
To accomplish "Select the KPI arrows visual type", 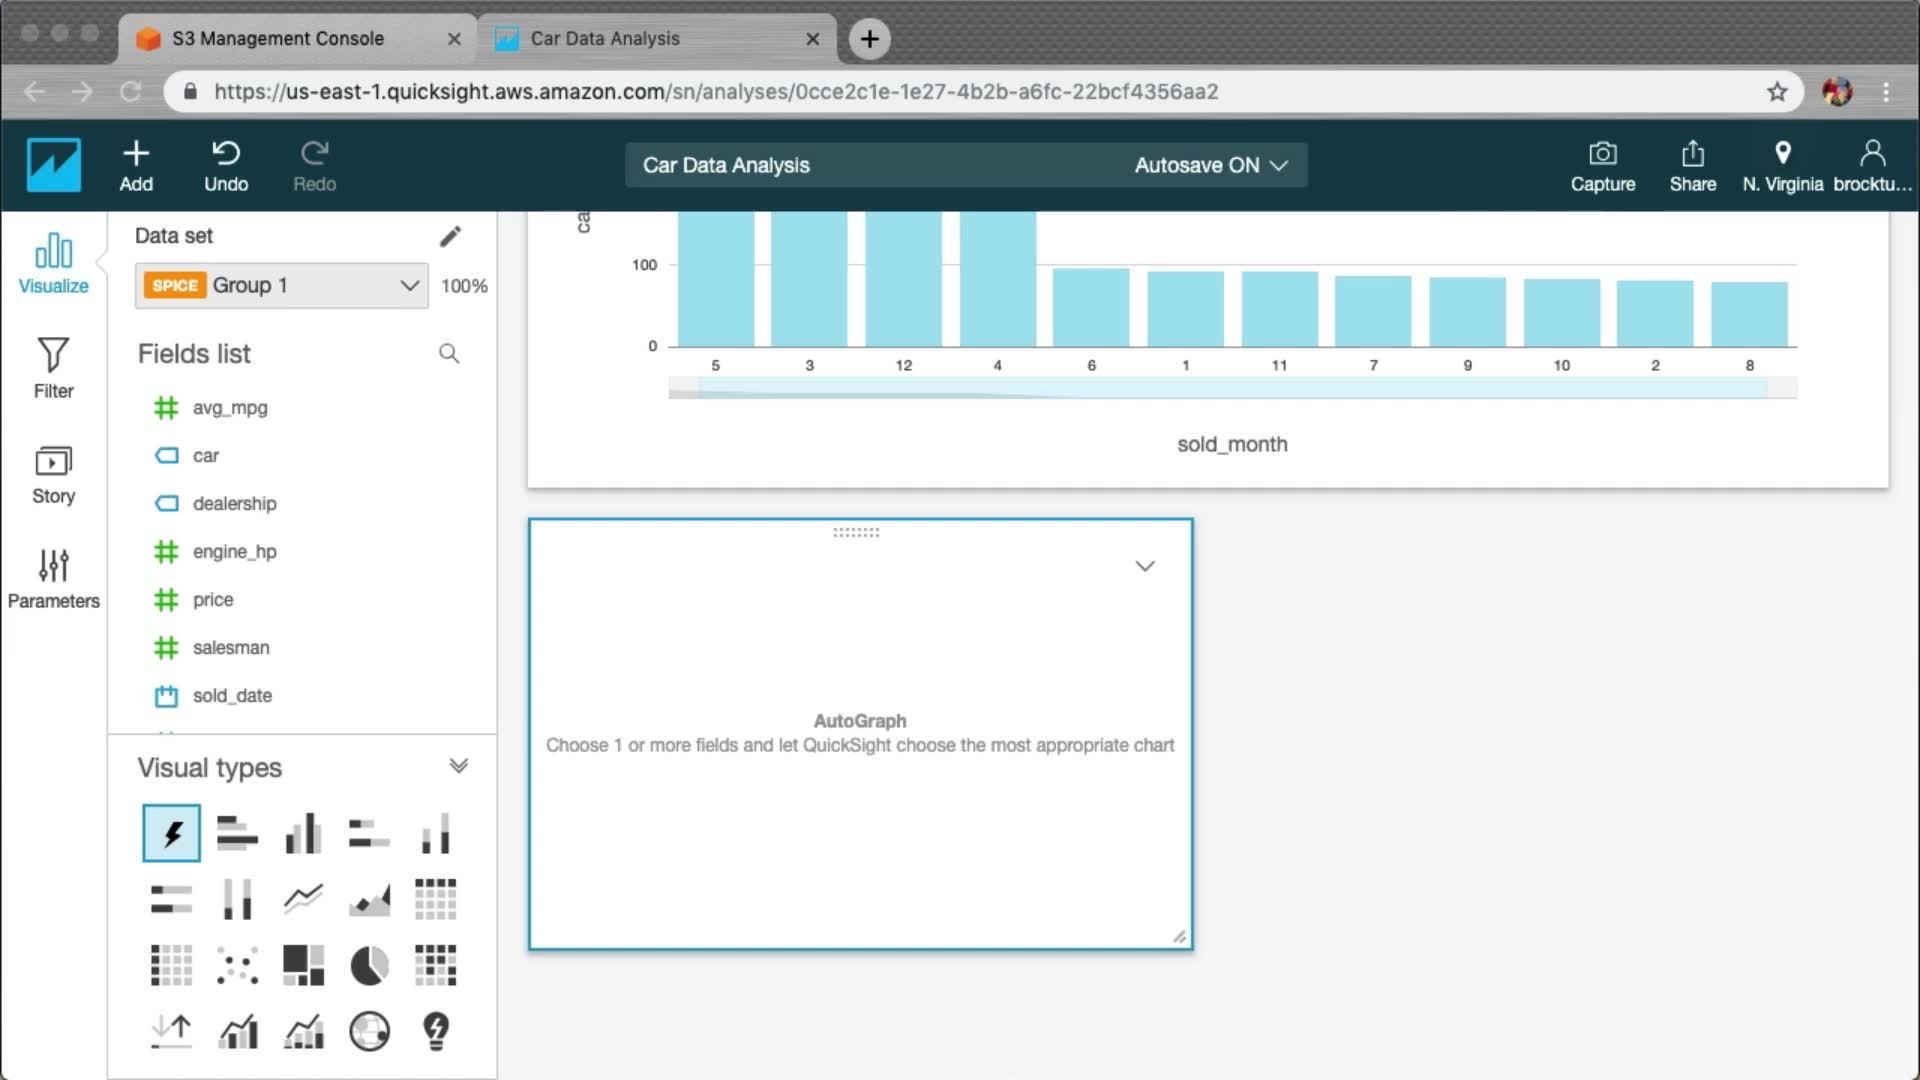I will tap(171, 1031).
